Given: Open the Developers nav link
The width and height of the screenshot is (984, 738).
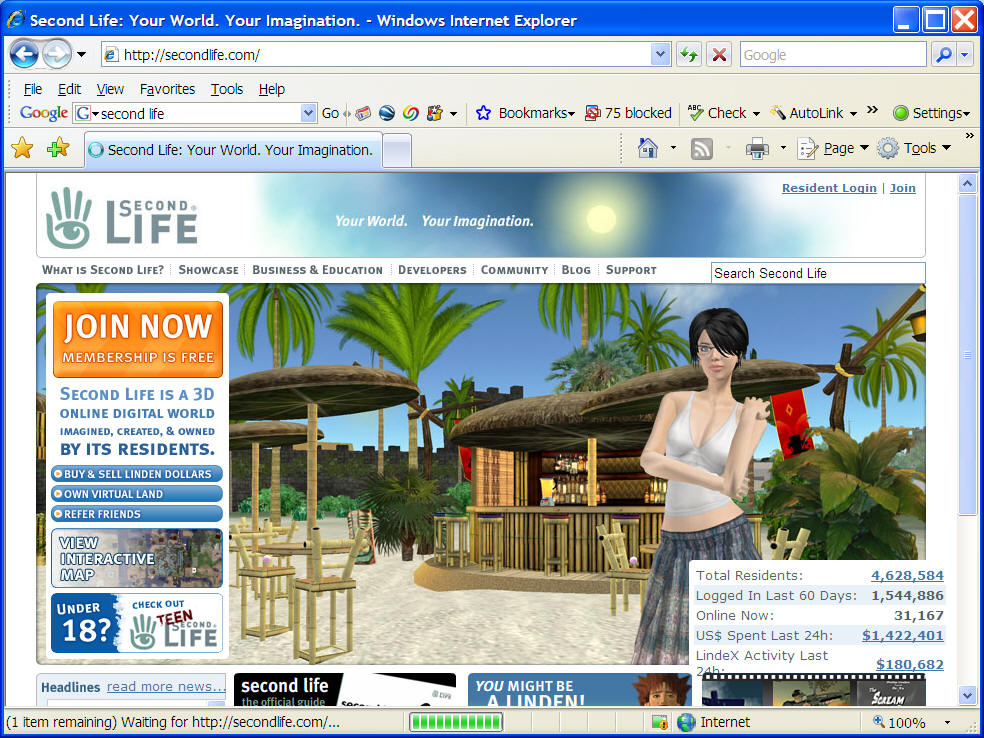Looking at the screenshot, I should (x=432, y=270).
